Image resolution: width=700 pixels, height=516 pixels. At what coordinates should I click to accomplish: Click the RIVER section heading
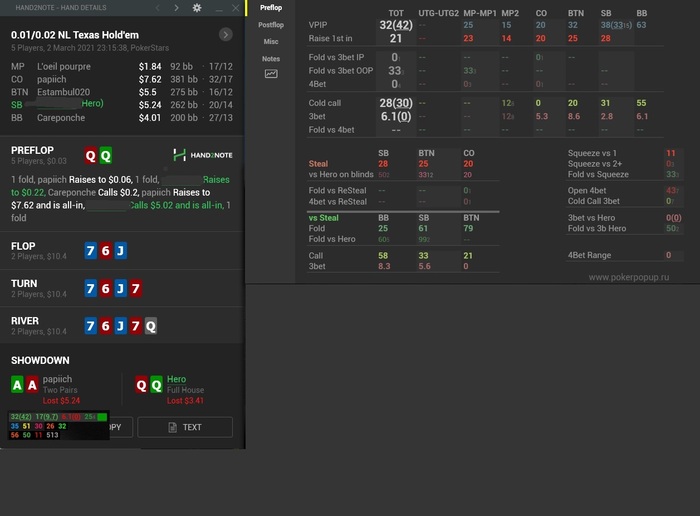(x=25, y=321)
